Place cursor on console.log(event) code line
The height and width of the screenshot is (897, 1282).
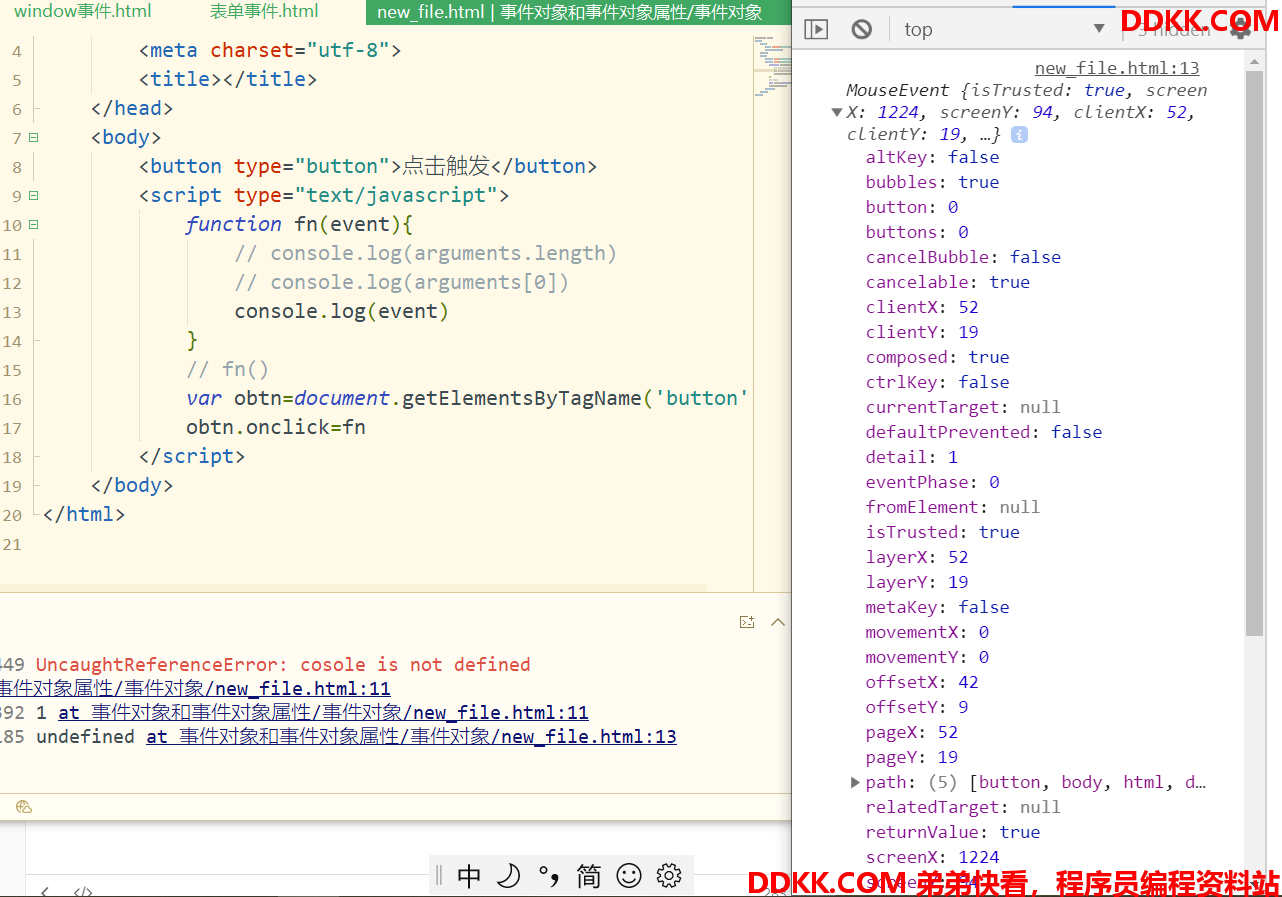pyautogui.click(x=342, y=311)
